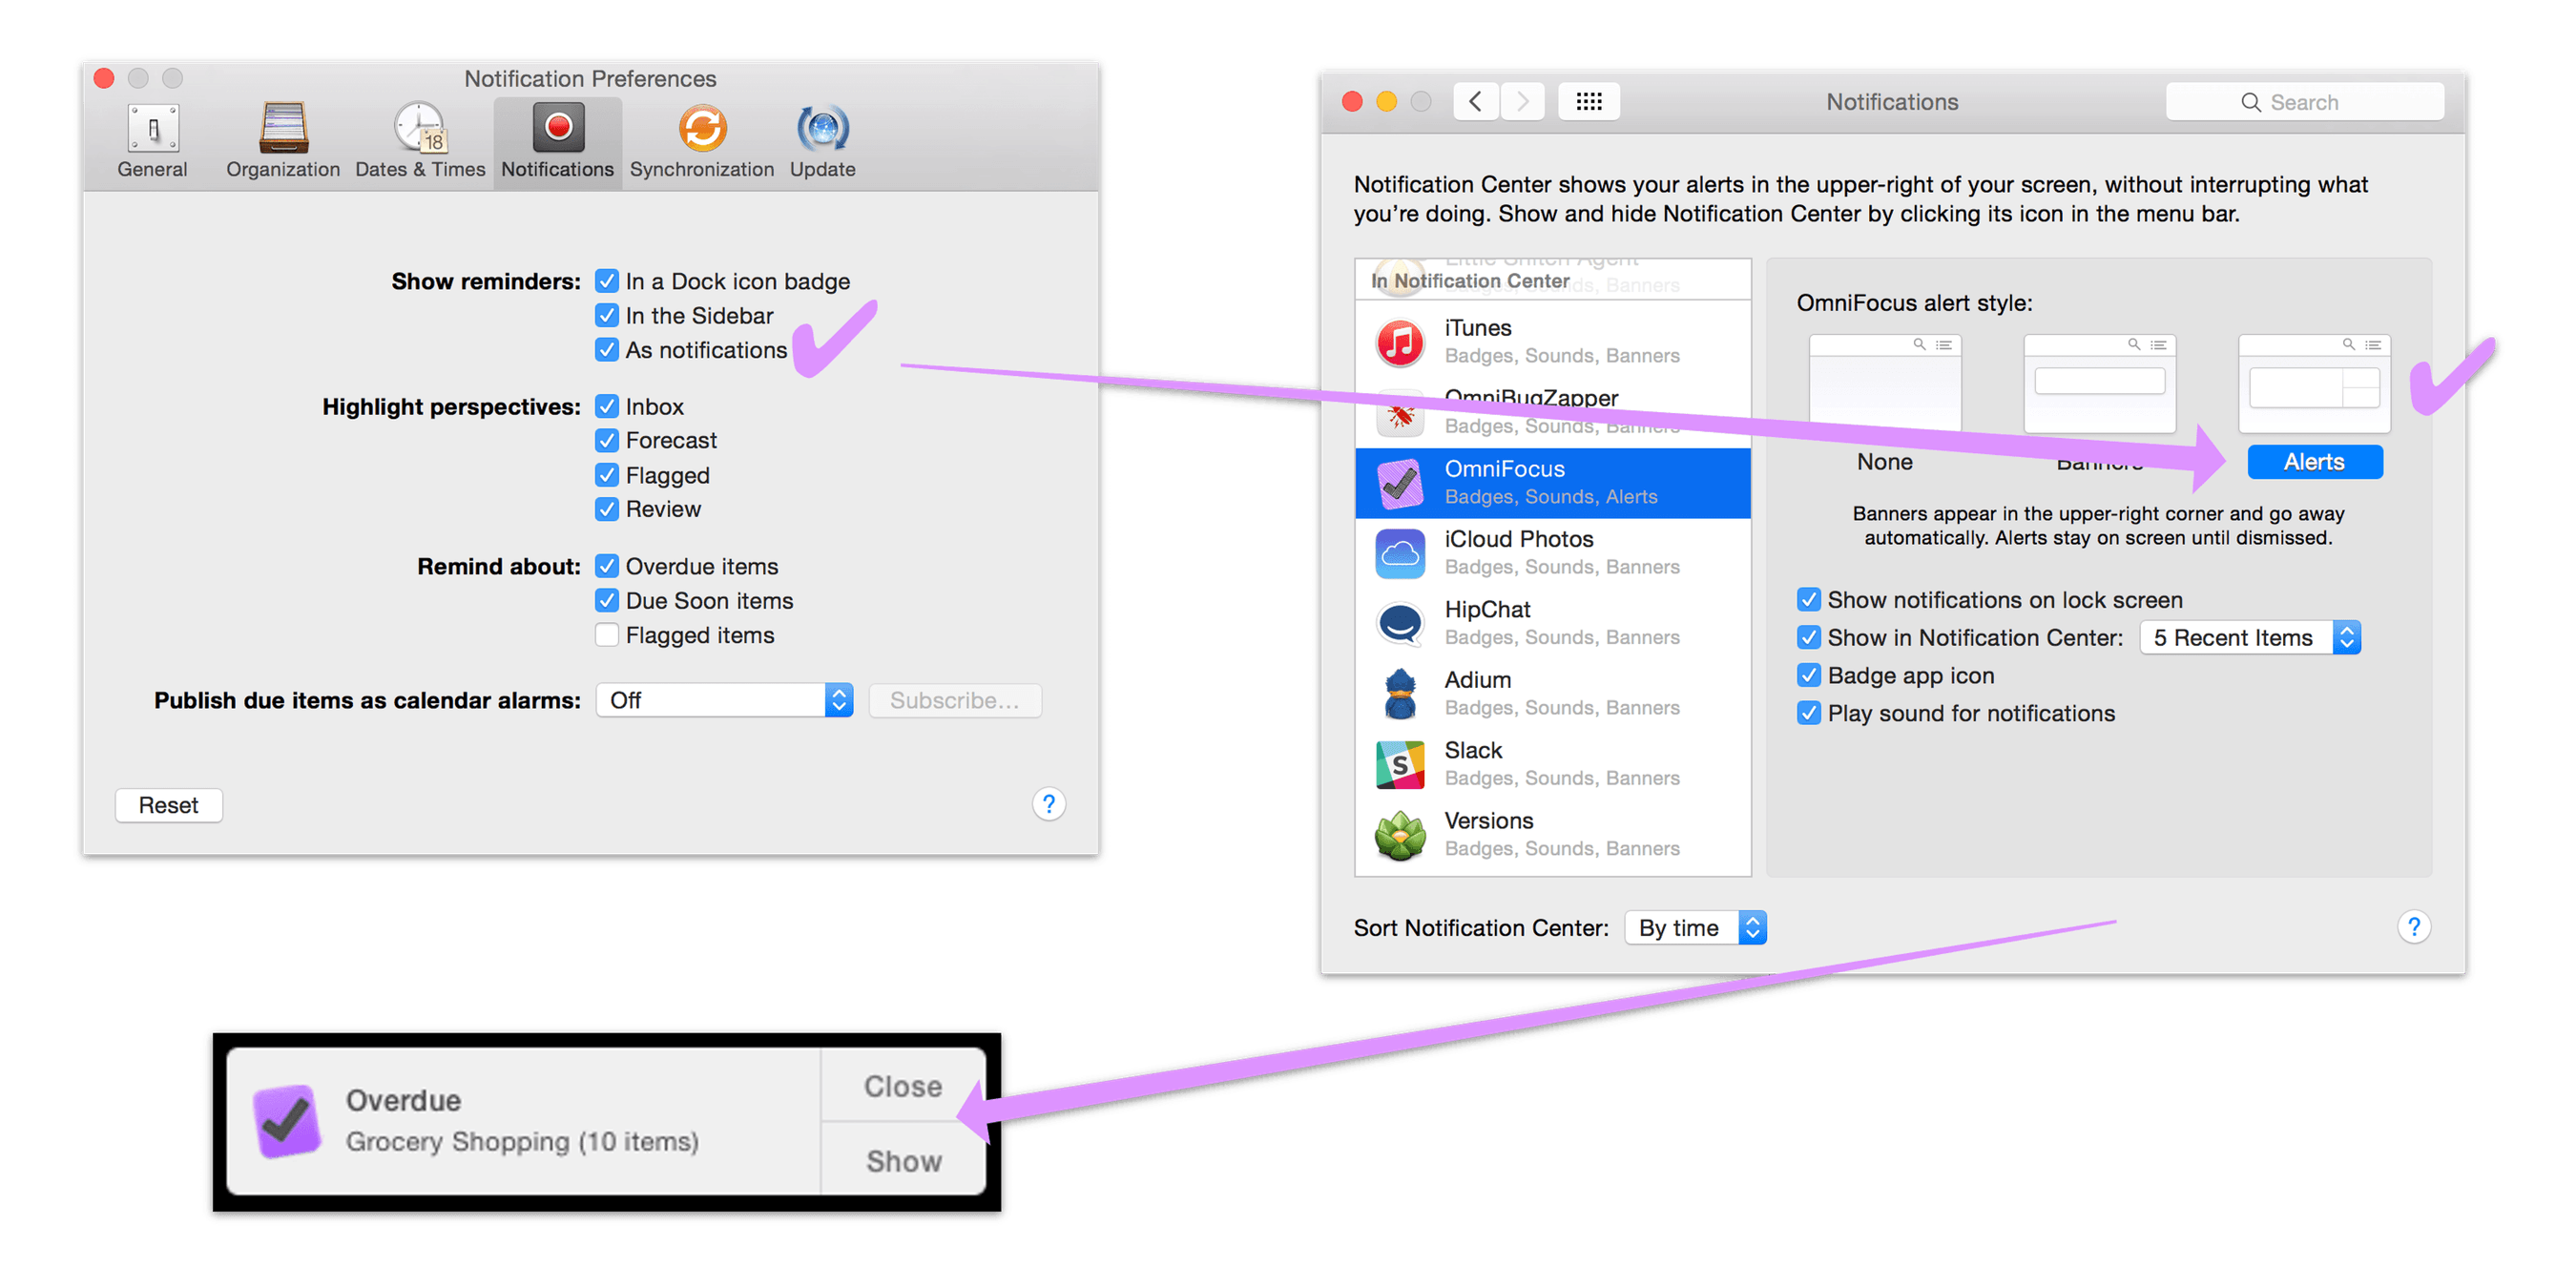Viewport: 2576px width, 1288px height.
Task: Open the Update preferences icon
Action: click(x=822, y=128)
